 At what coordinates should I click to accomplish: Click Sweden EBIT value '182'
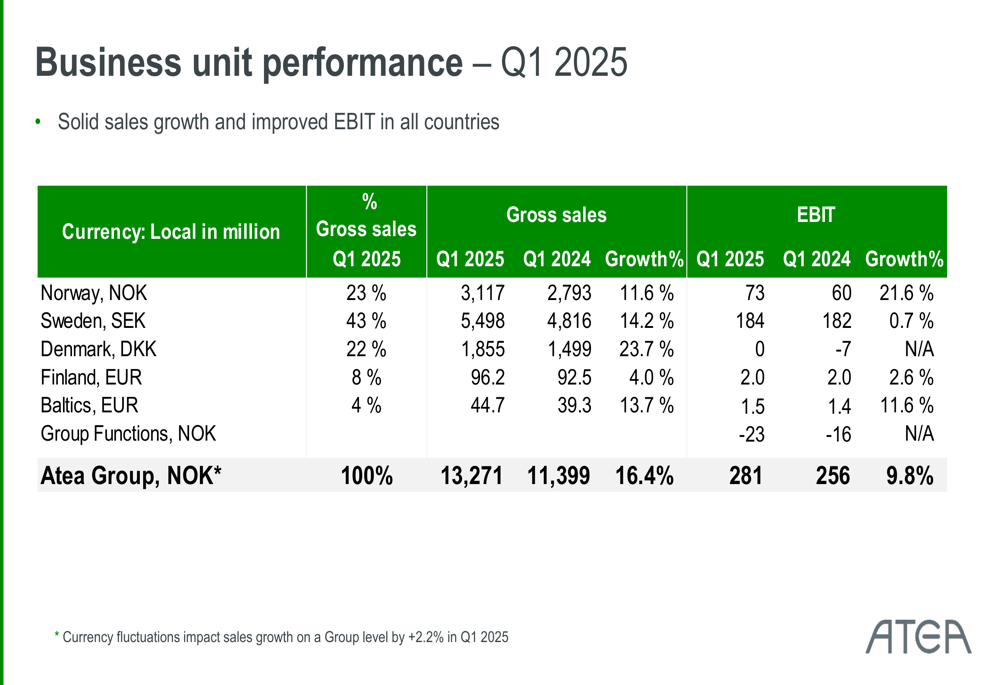pyautogui.click(x=837, y=321)
